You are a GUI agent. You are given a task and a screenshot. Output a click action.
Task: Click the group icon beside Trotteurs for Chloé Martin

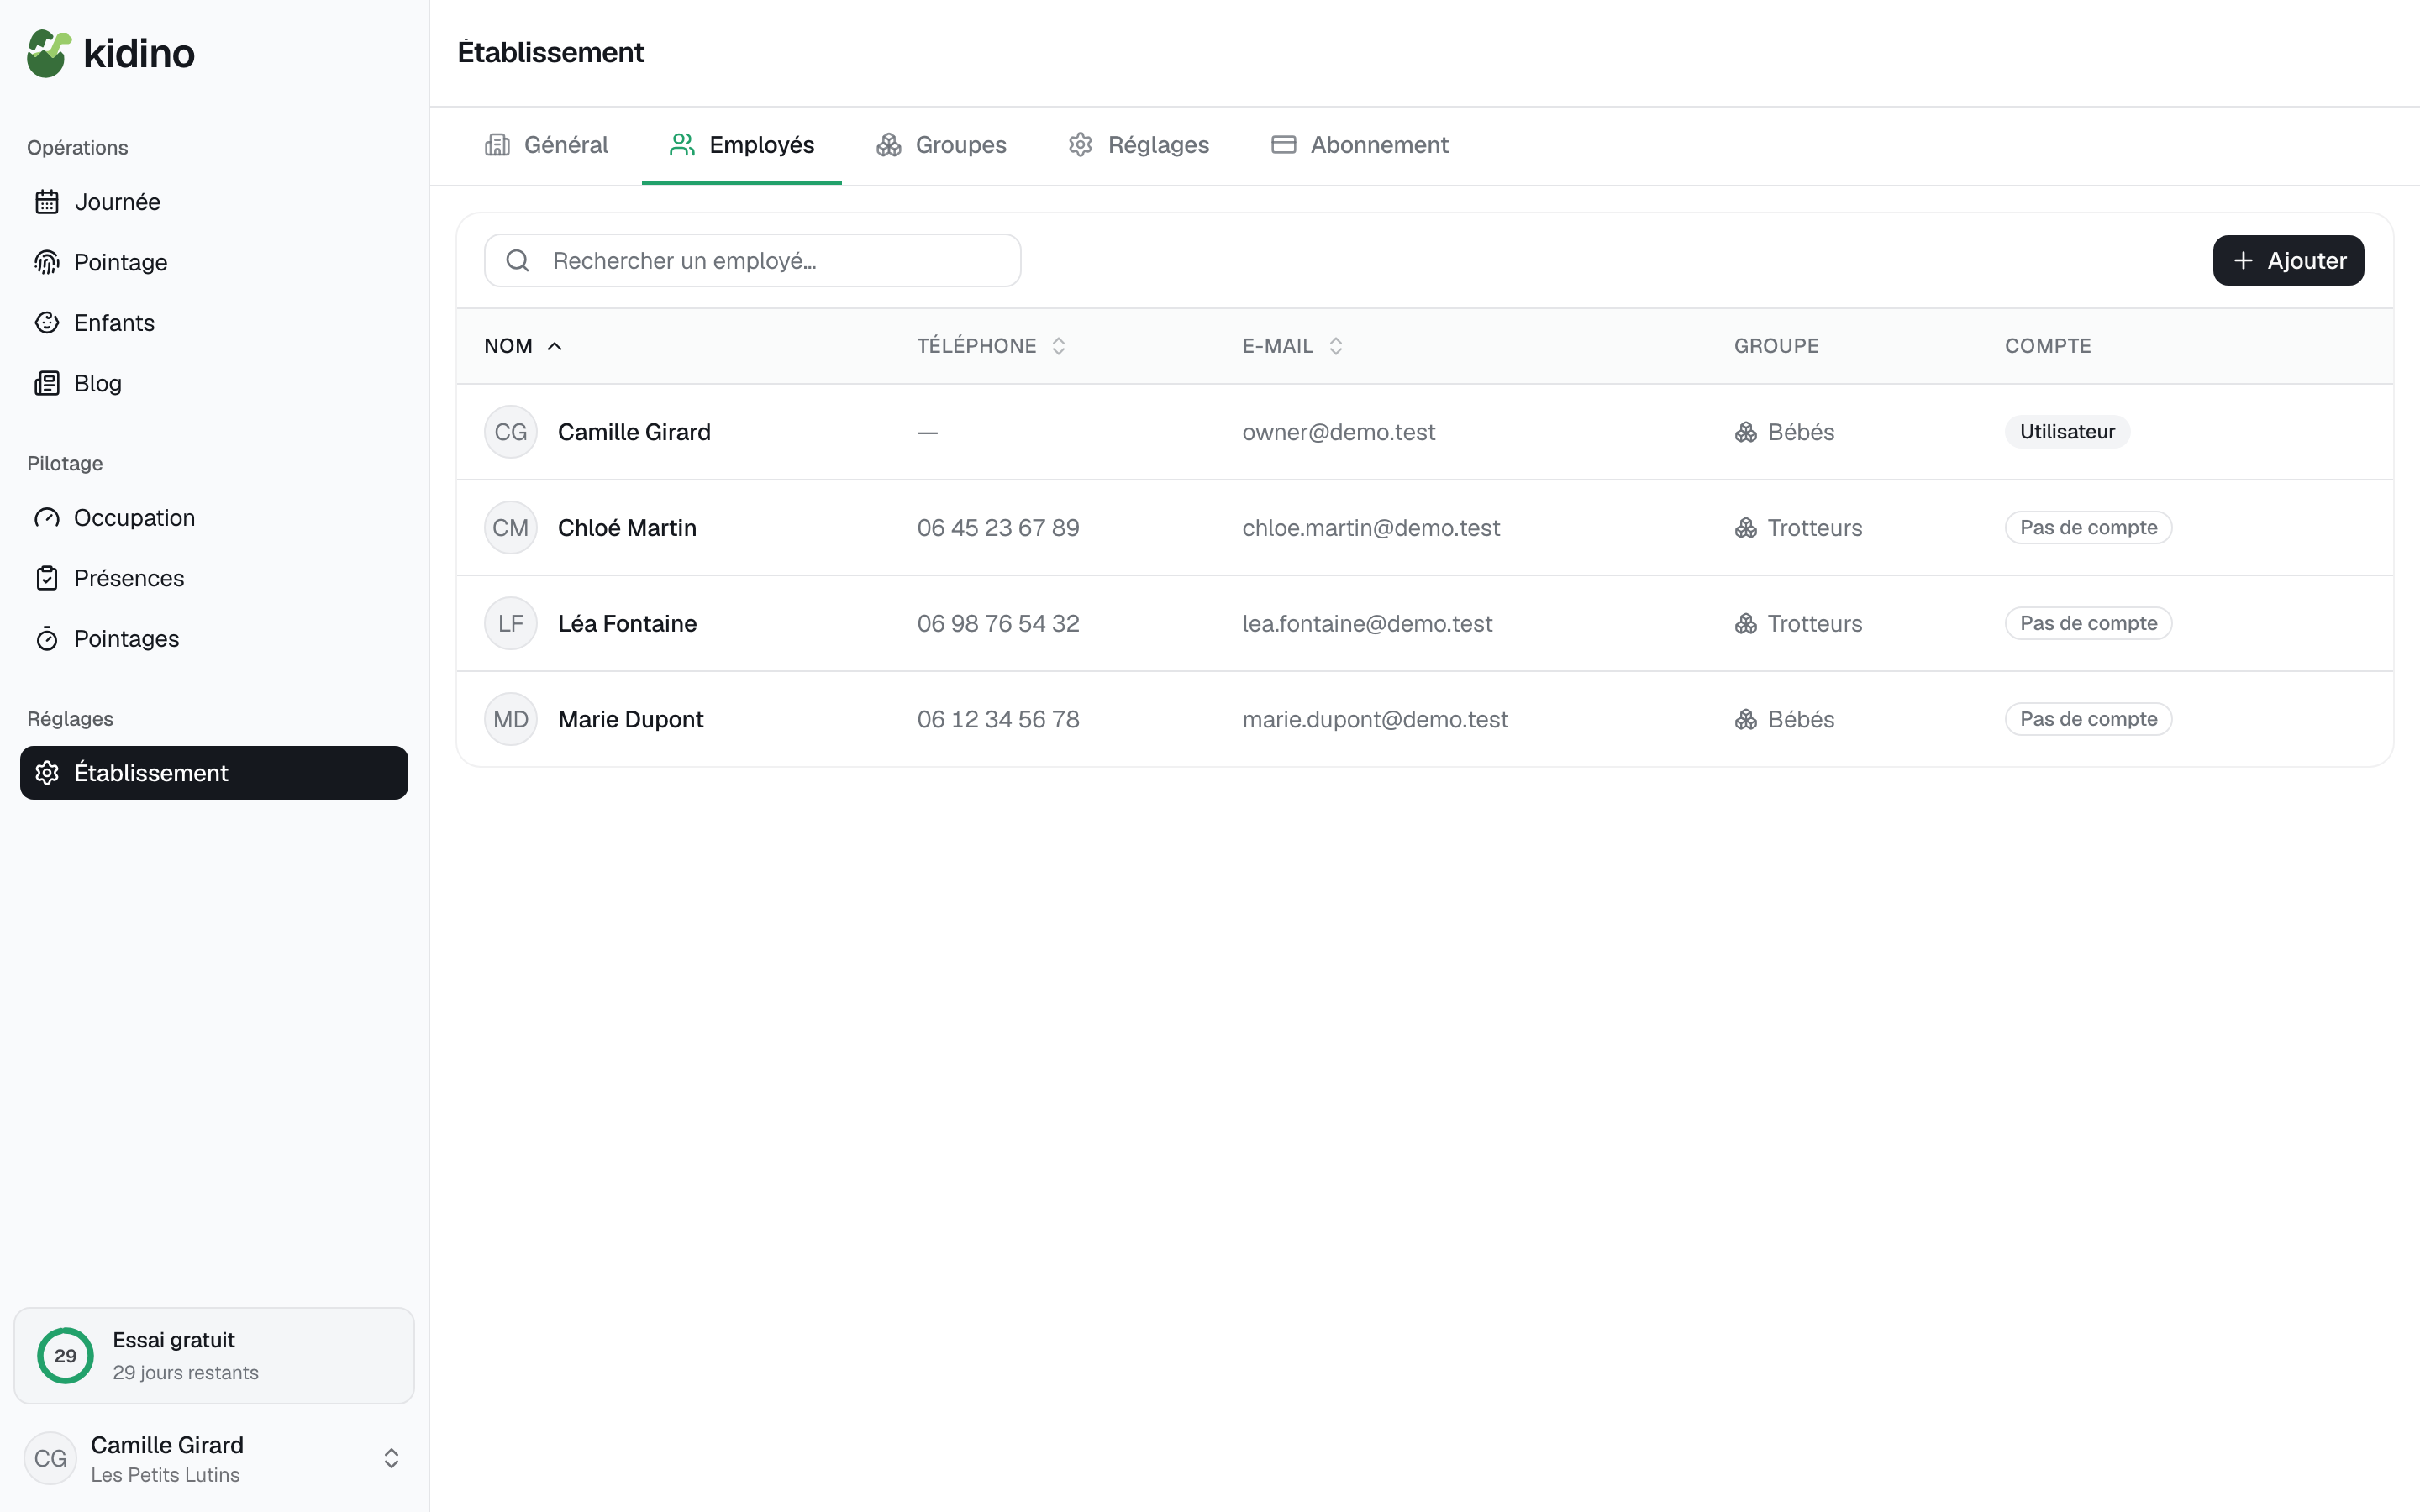1746,528
